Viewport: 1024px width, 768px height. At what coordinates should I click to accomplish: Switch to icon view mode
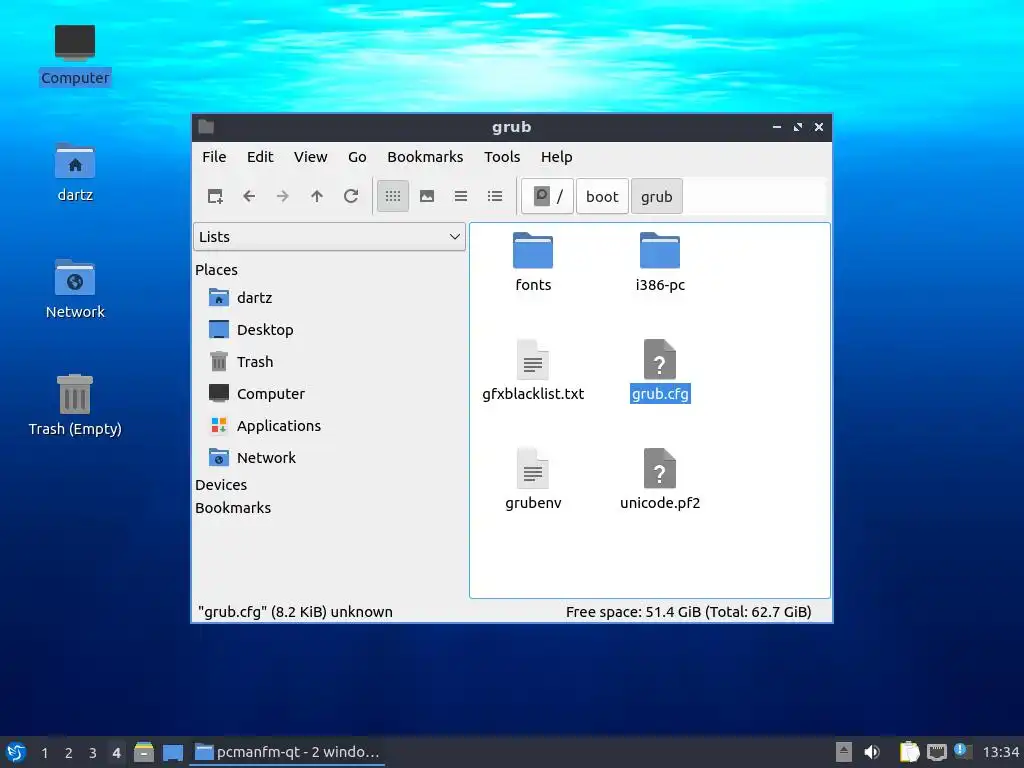tap(392, 196)
